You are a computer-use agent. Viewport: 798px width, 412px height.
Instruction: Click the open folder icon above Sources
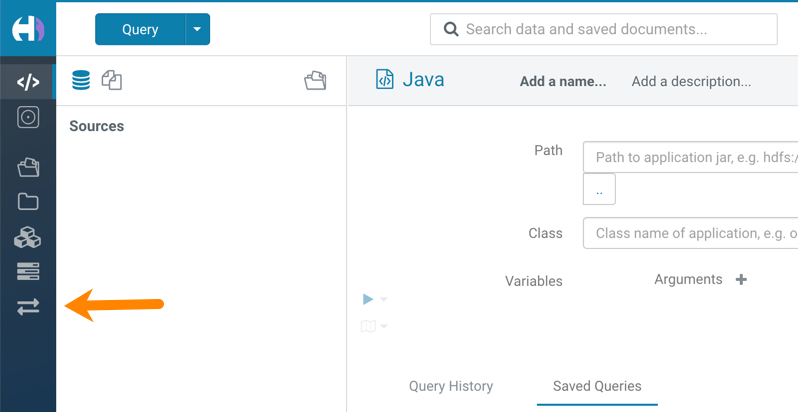(315, 80)
